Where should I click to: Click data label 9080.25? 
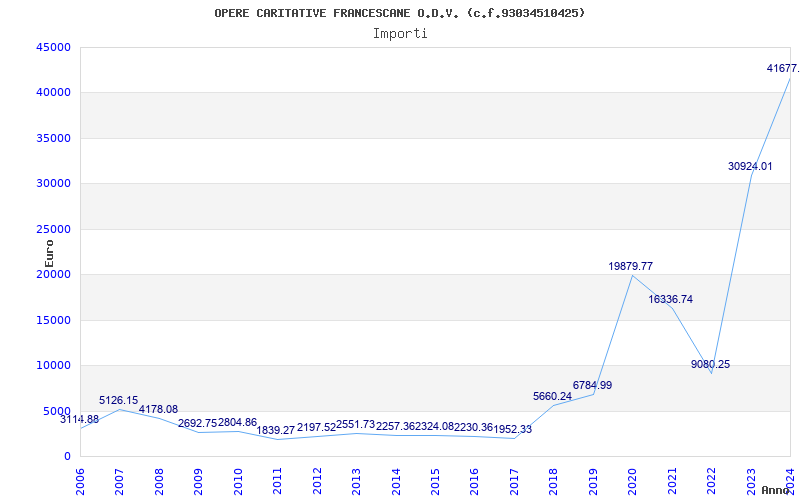(x=711, y=364)
